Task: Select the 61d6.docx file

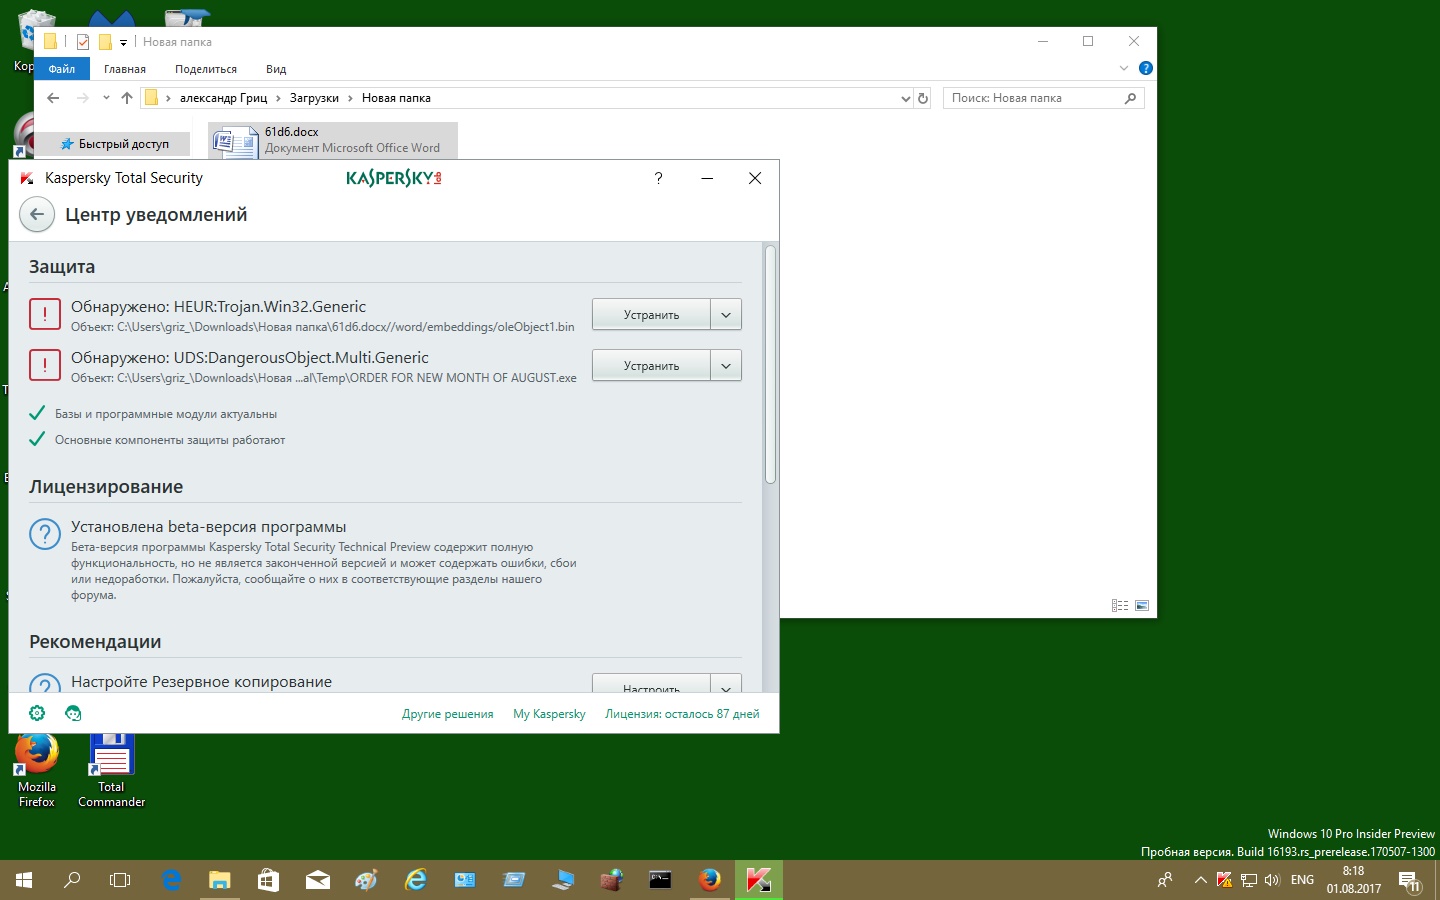Action: coord(333,140)
